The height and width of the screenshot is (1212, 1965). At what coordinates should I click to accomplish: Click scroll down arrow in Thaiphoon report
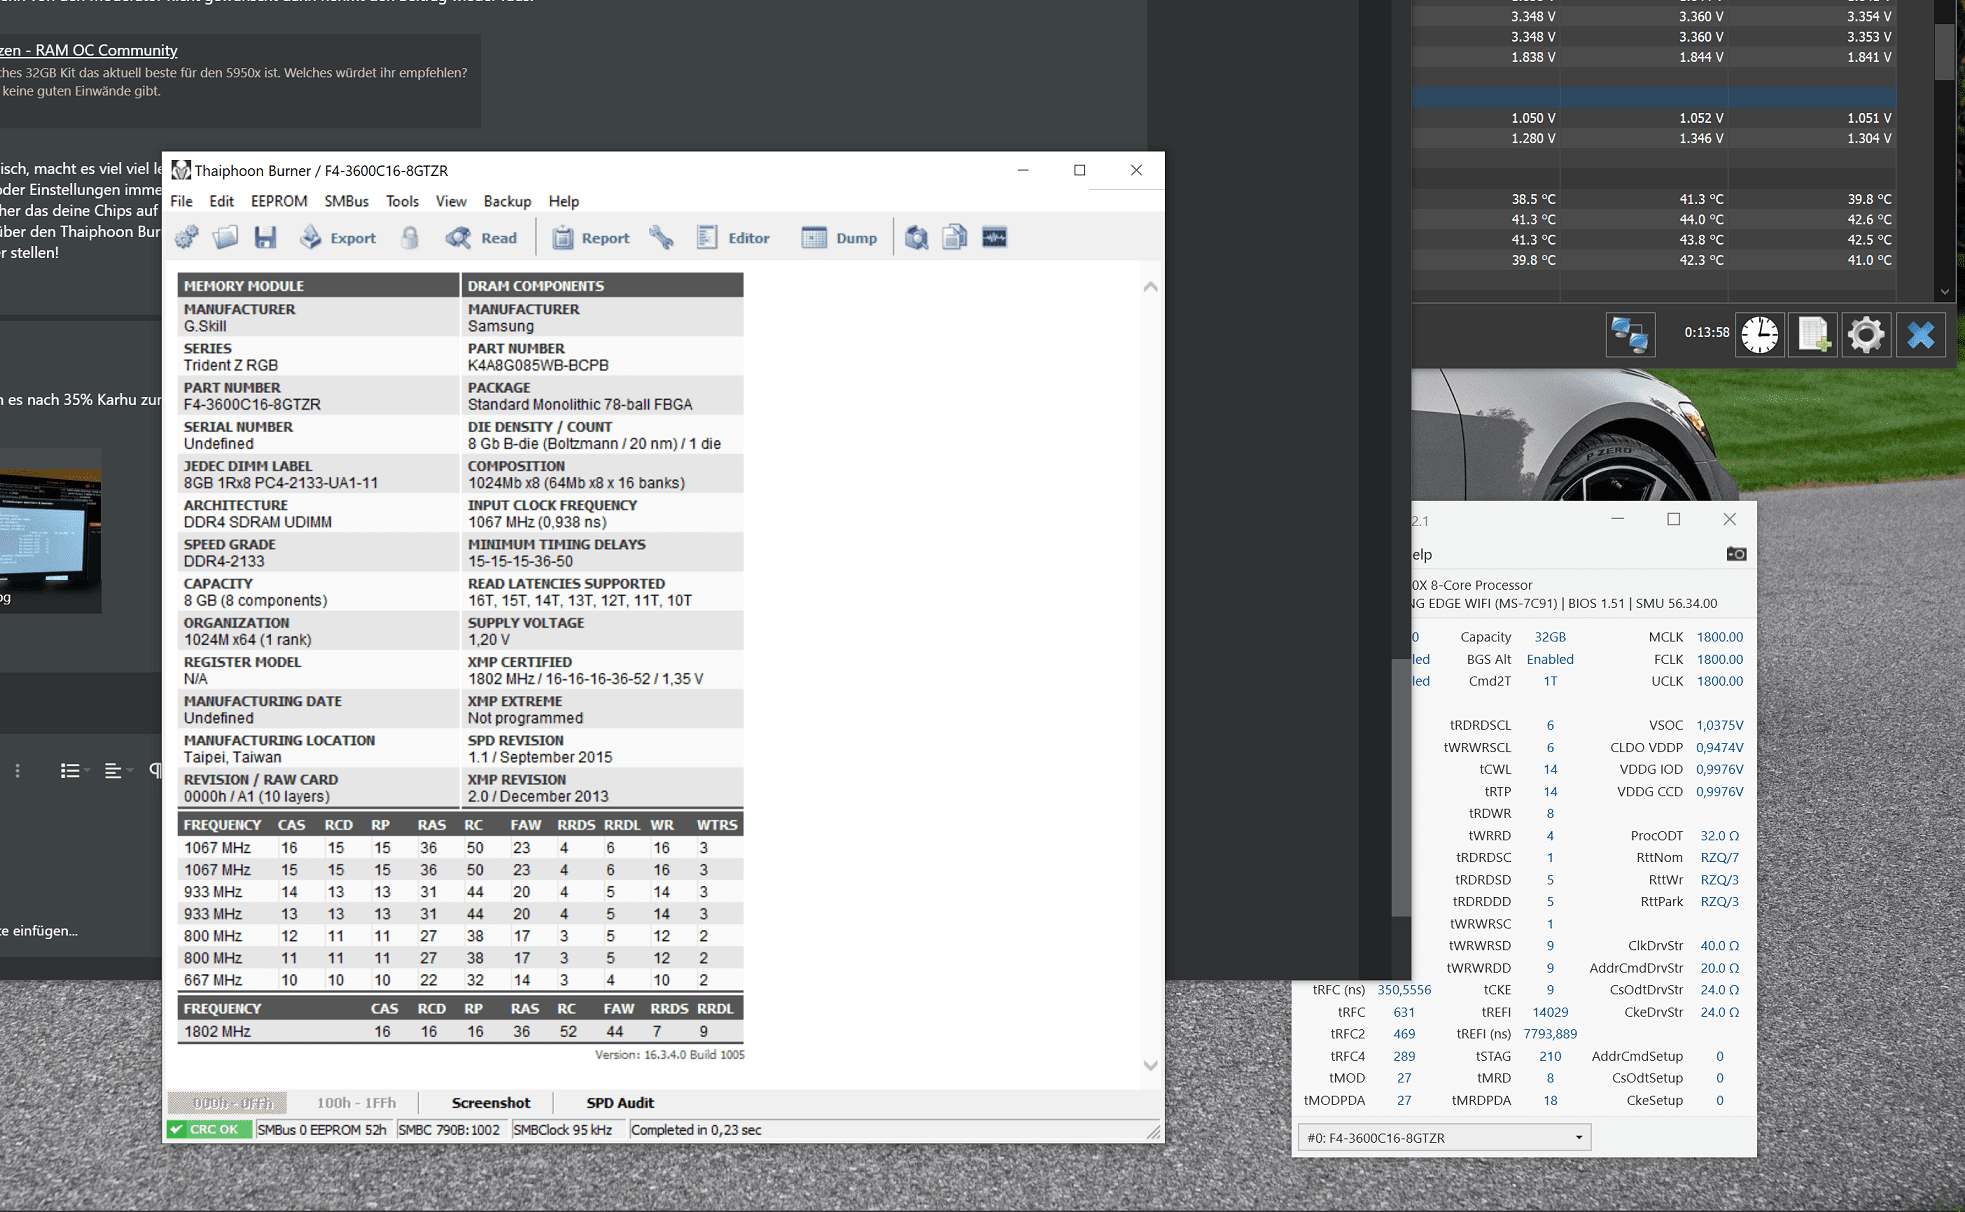(1150, 1065)
